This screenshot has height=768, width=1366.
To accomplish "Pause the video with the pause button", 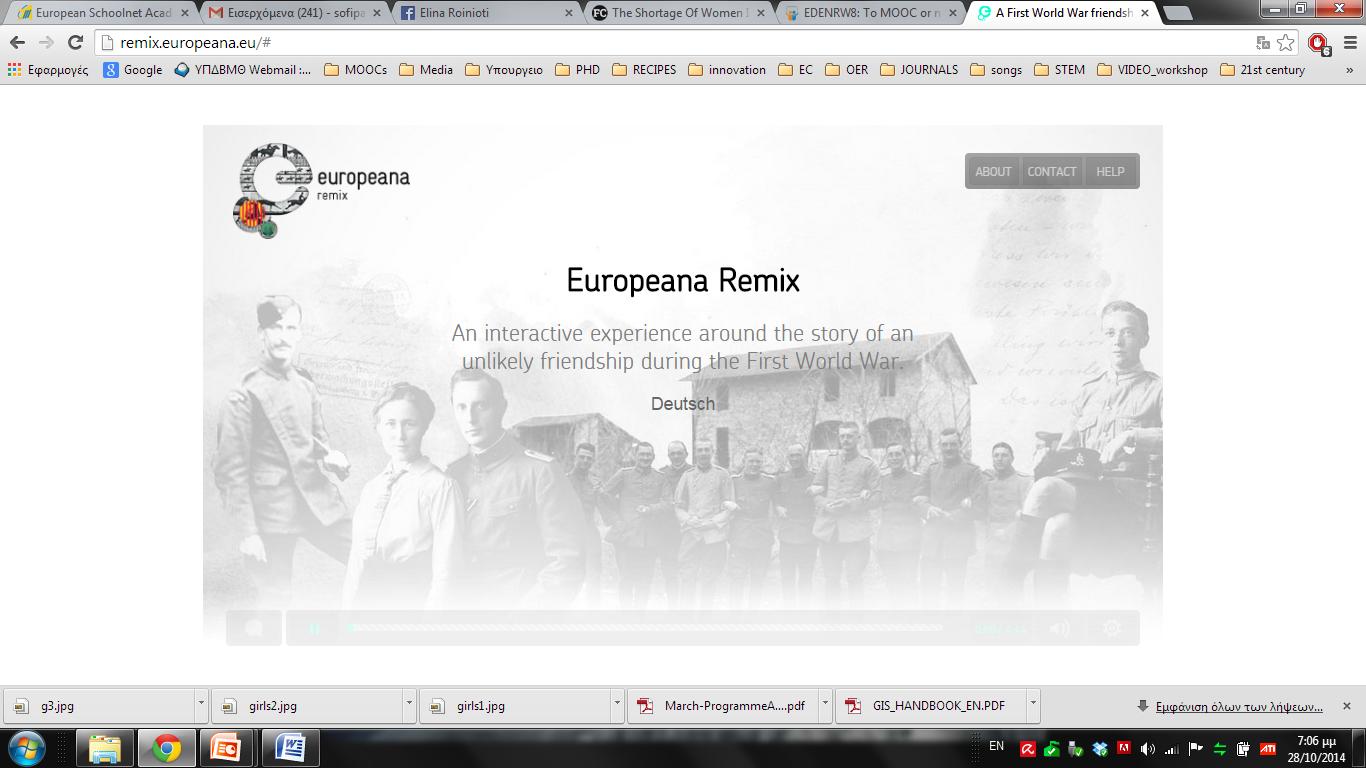I will click(x=314, y=628).
